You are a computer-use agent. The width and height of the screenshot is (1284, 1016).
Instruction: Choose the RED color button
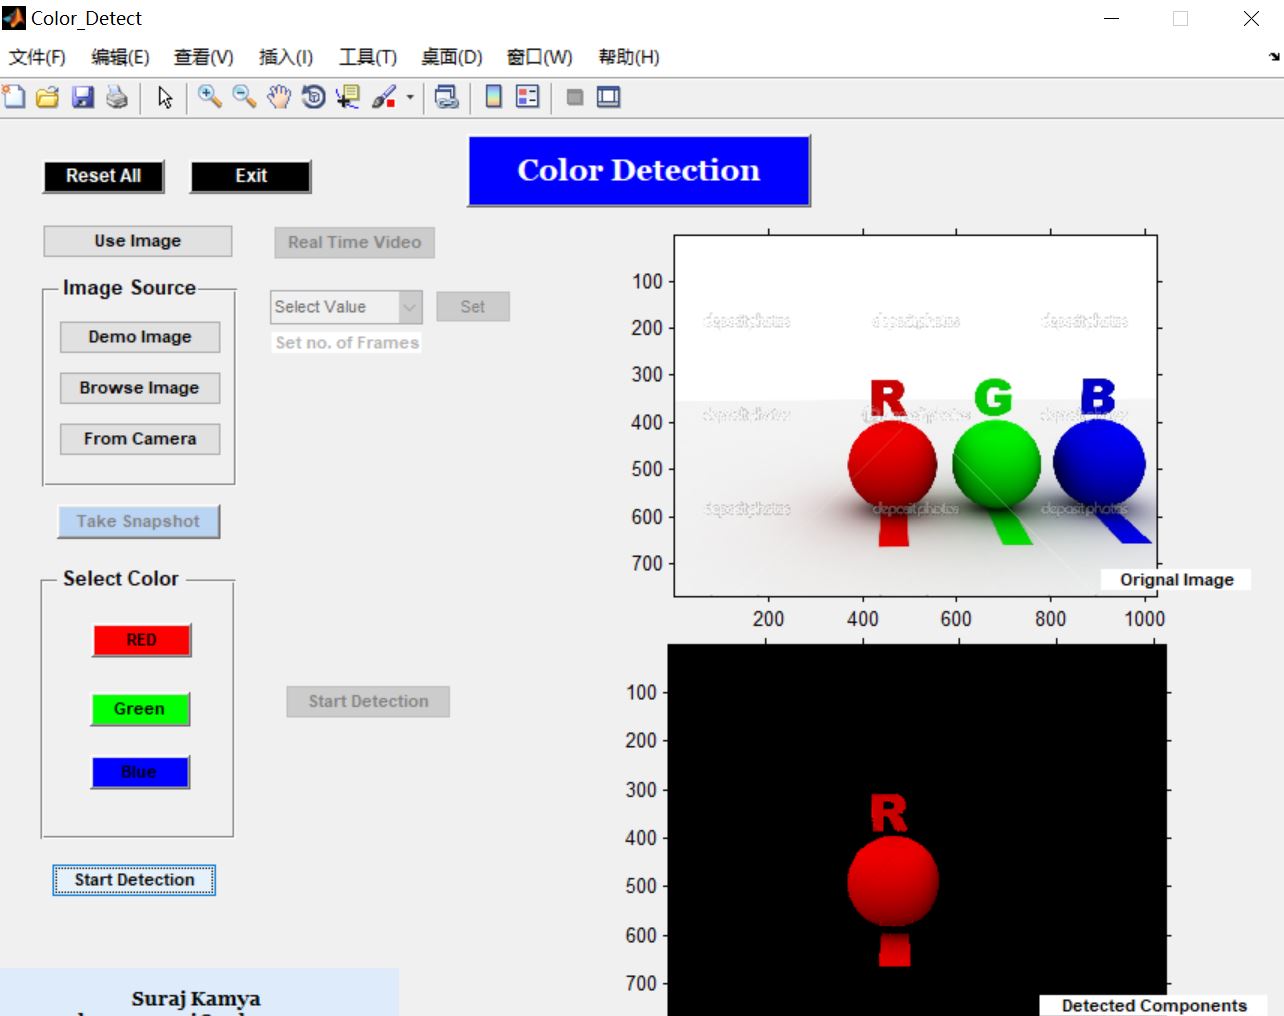(x=141, y=640)
